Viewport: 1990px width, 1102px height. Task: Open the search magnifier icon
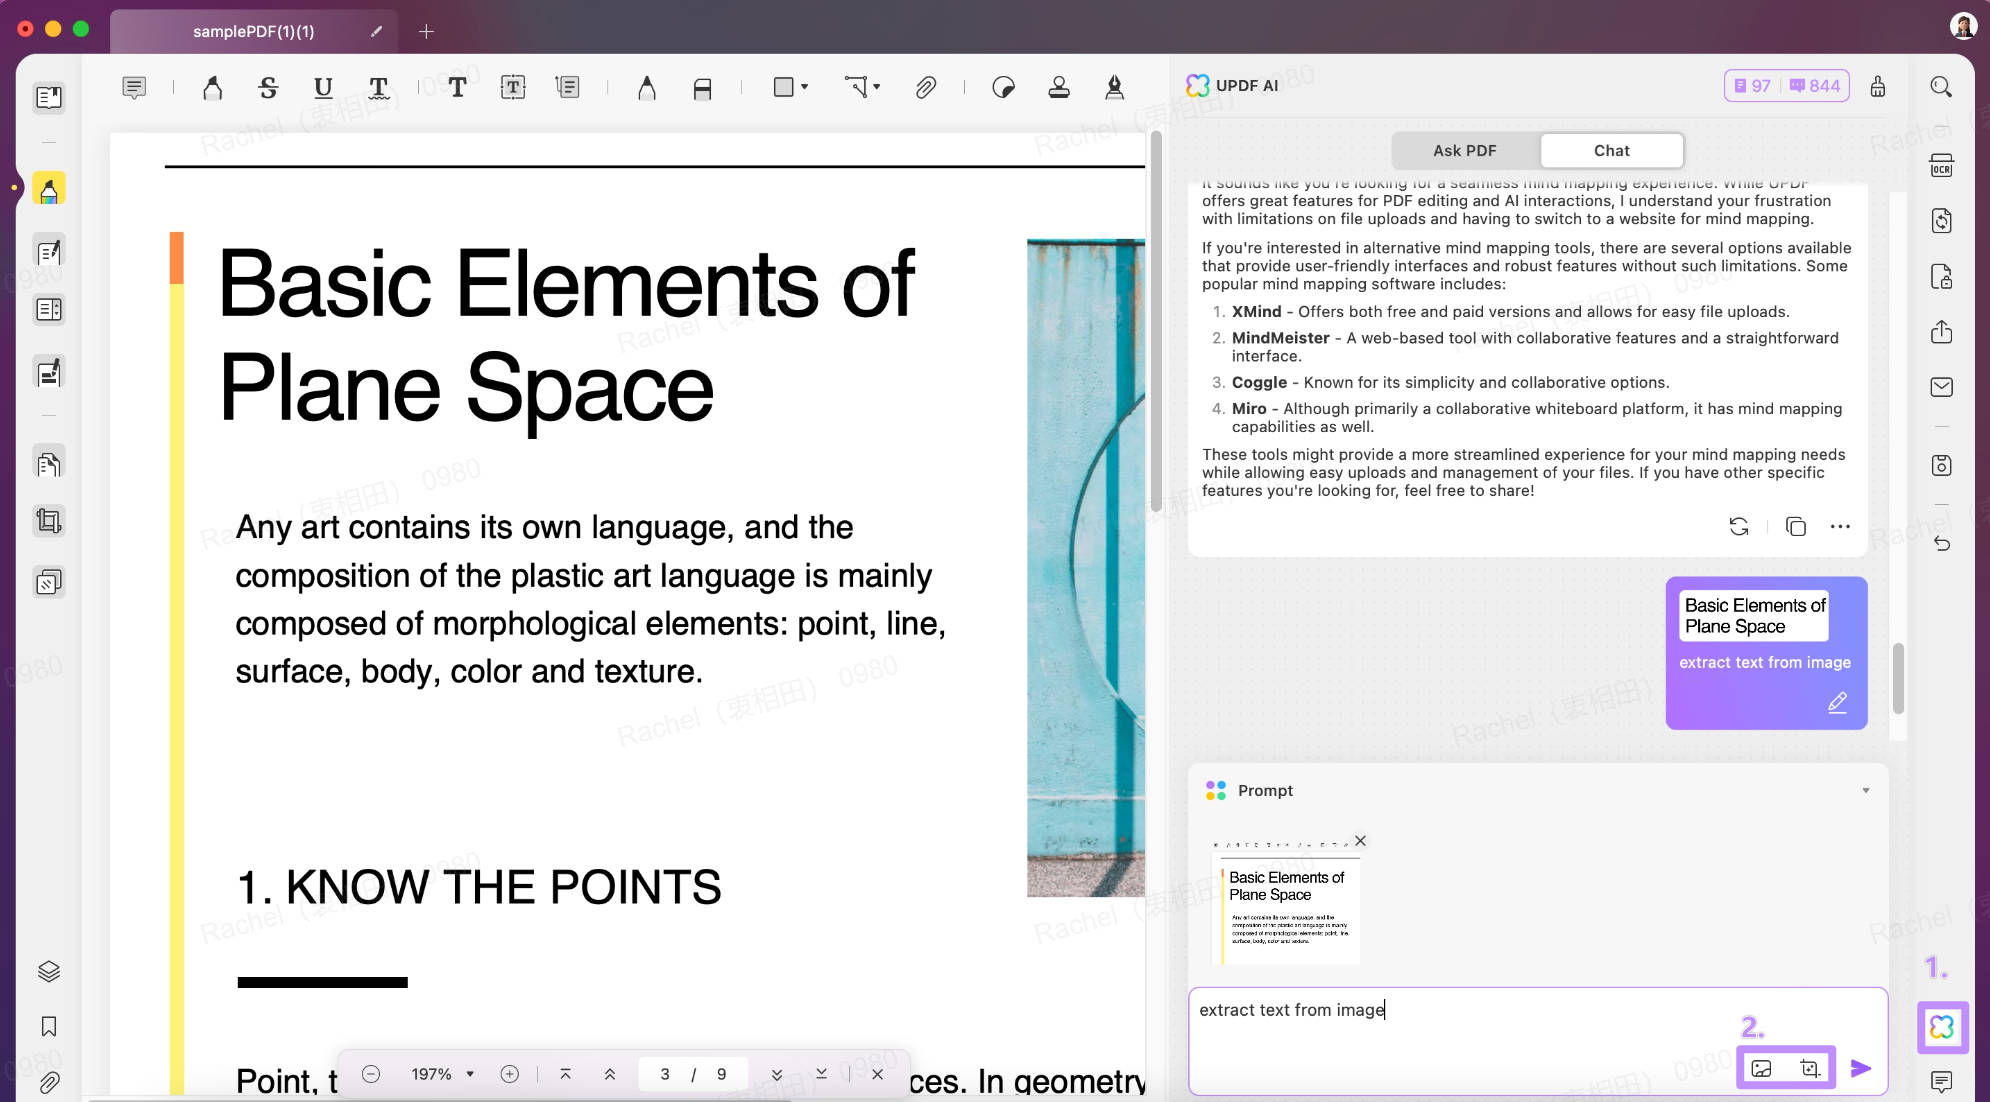(x=1941, y=87)
